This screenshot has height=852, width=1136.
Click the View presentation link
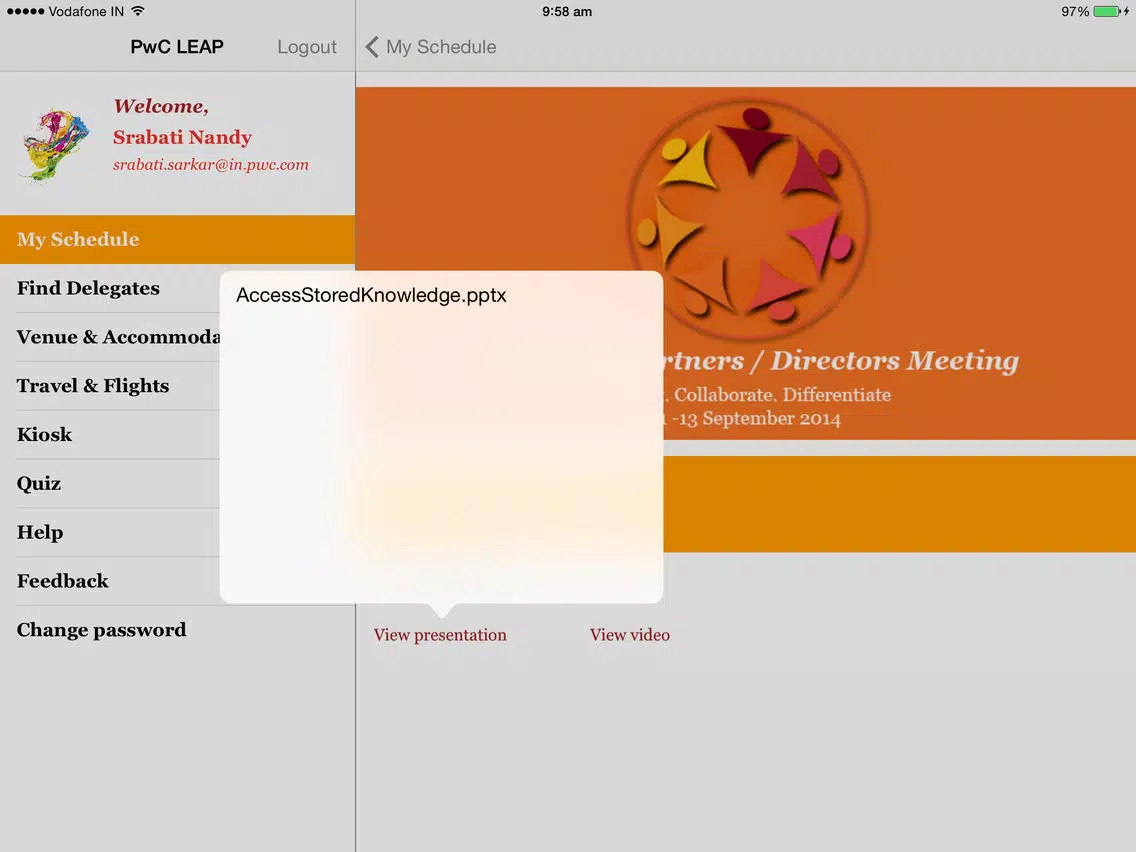440,635
